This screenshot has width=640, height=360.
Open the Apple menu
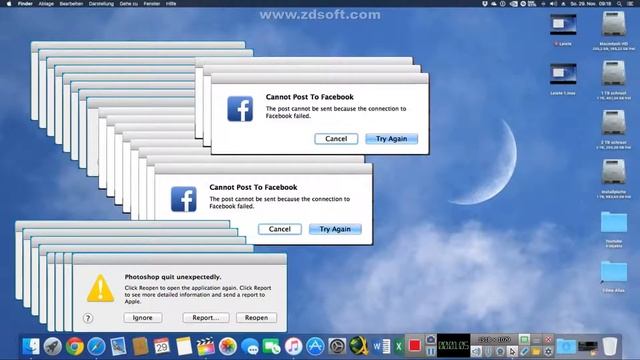tap(9, 3)
